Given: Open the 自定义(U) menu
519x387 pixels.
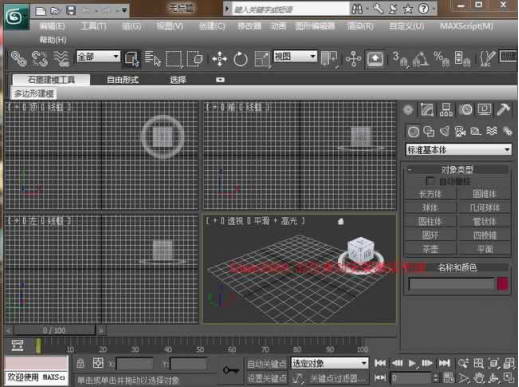Looking at the screenshot, I should click(407, 26).
